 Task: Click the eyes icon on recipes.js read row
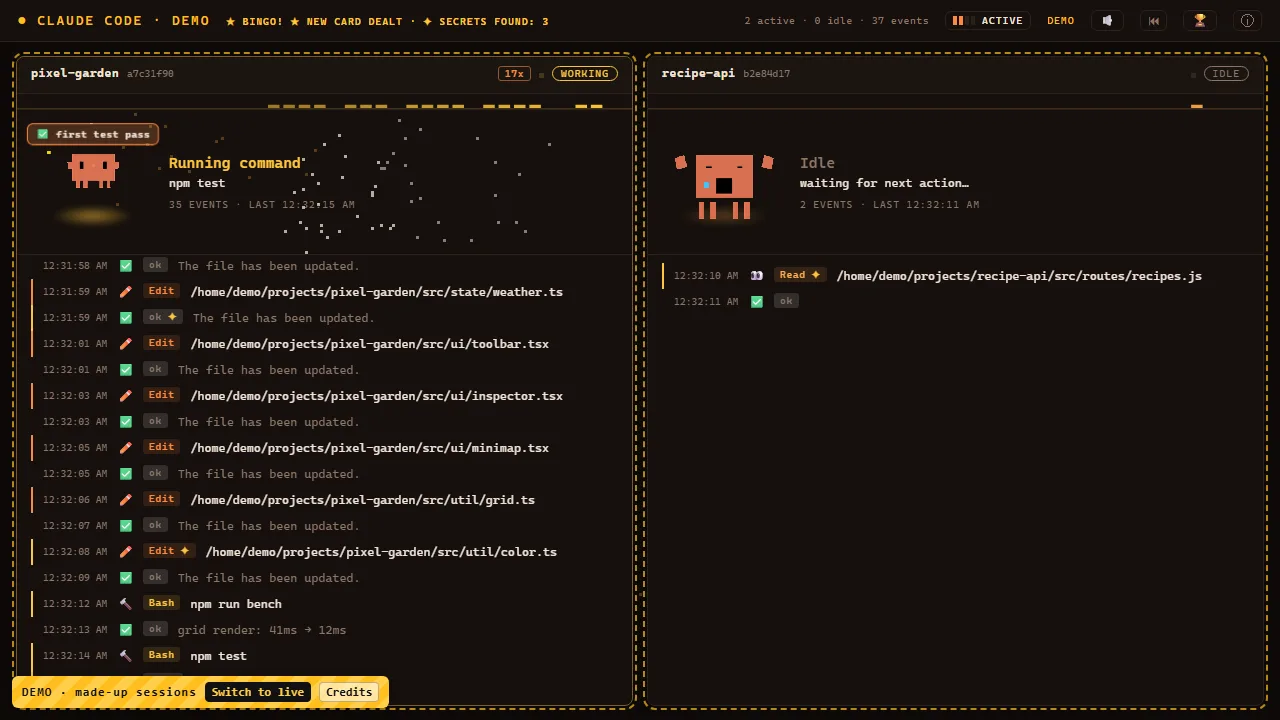pyautogui.click(x=757, y=275)
